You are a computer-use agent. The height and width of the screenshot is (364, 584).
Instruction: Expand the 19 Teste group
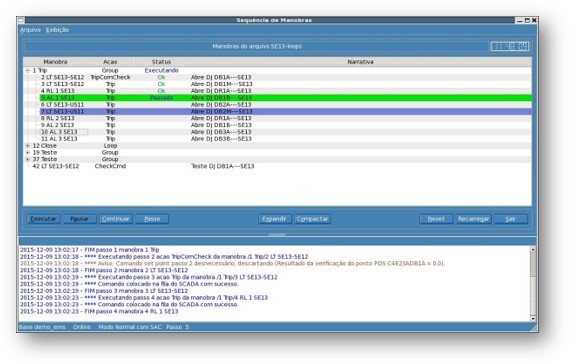(x=28, y=152)
